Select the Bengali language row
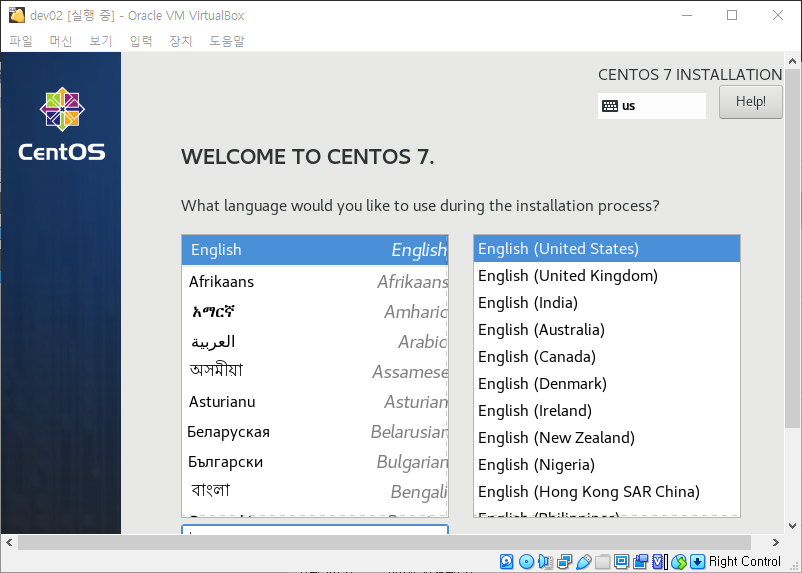 315,492
